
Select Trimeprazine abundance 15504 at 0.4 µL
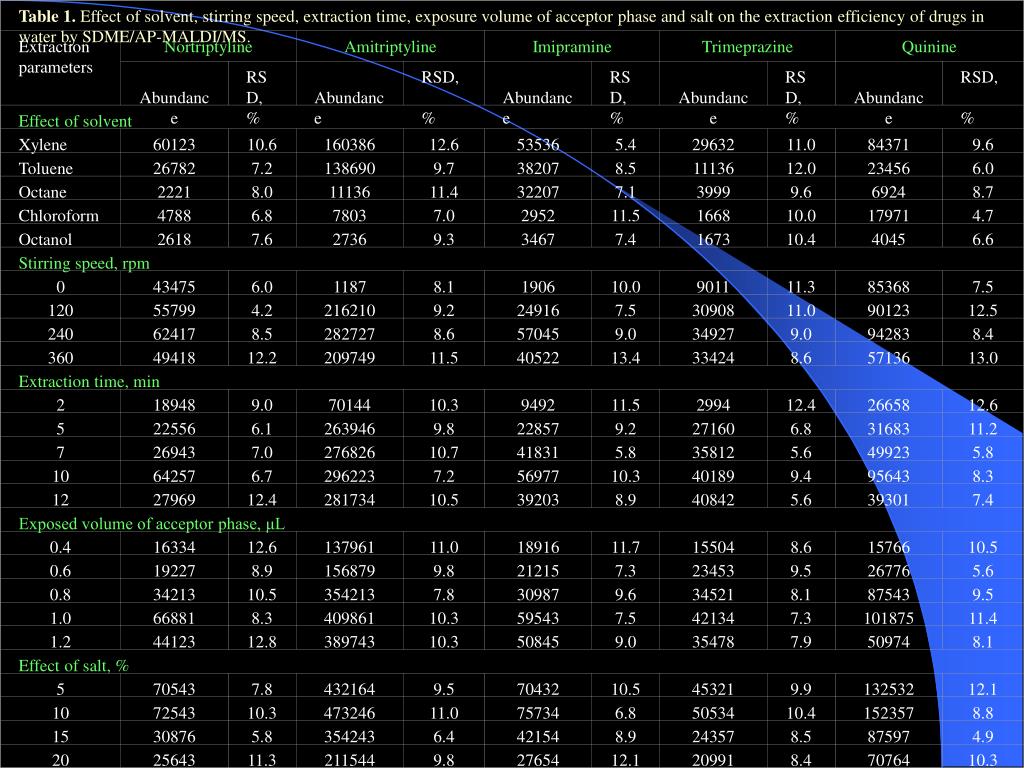[713, 547]
